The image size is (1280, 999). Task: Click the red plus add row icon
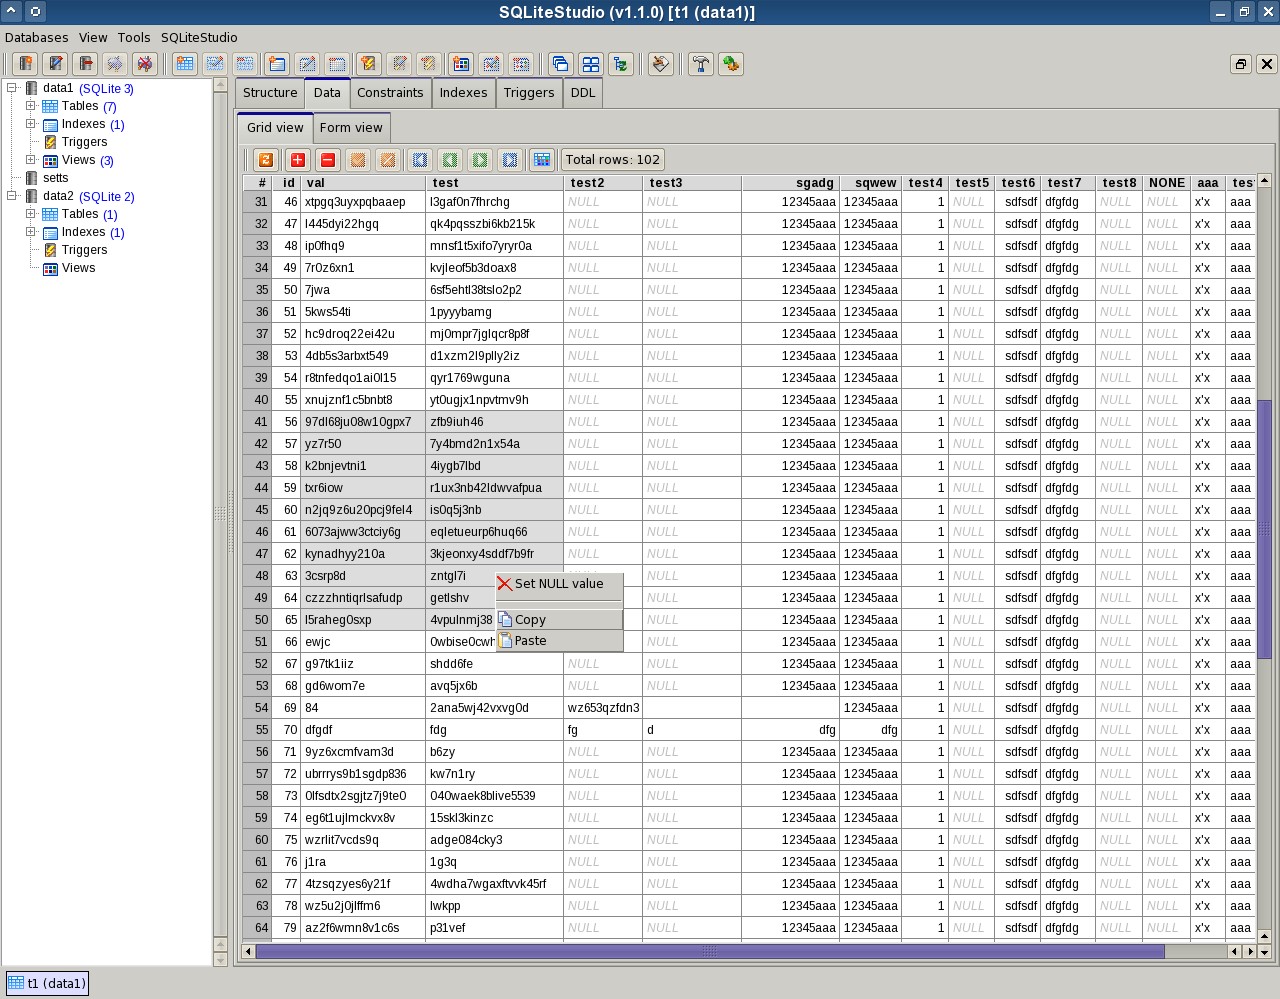pos(298,160)
